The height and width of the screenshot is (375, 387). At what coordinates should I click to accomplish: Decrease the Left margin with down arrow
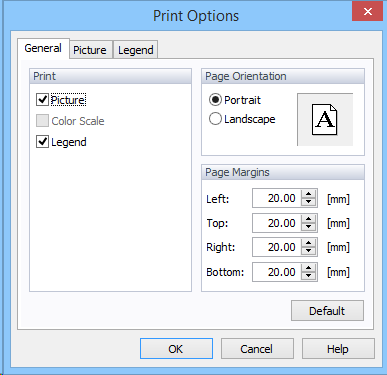(308, 202)
